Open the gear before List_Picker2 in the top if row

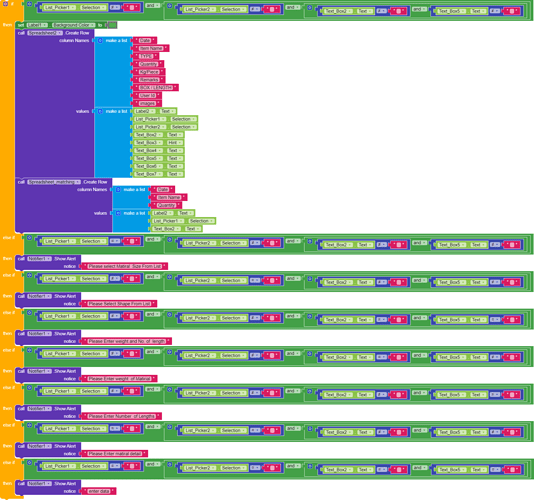point(170,6)
